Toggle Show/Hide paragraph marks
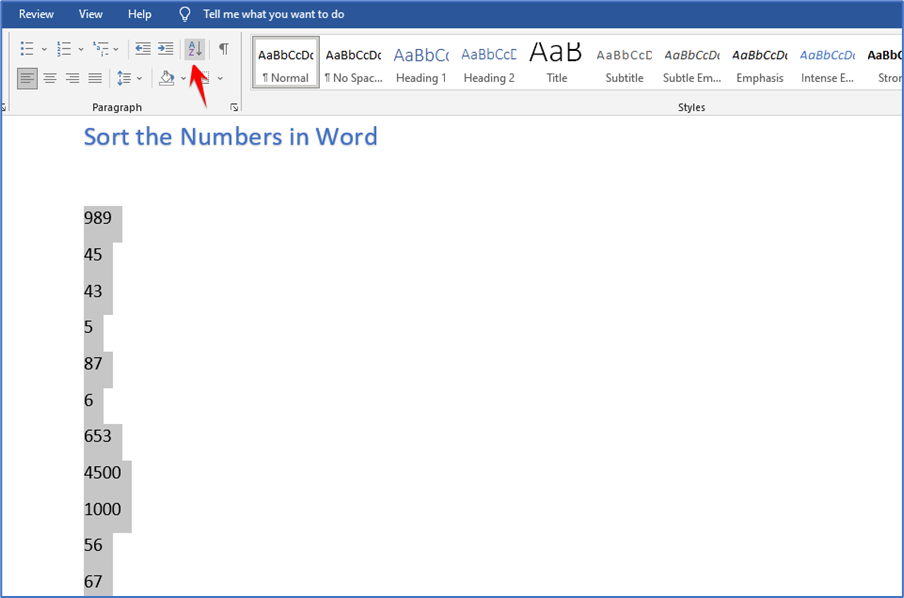 pos(224,47)
